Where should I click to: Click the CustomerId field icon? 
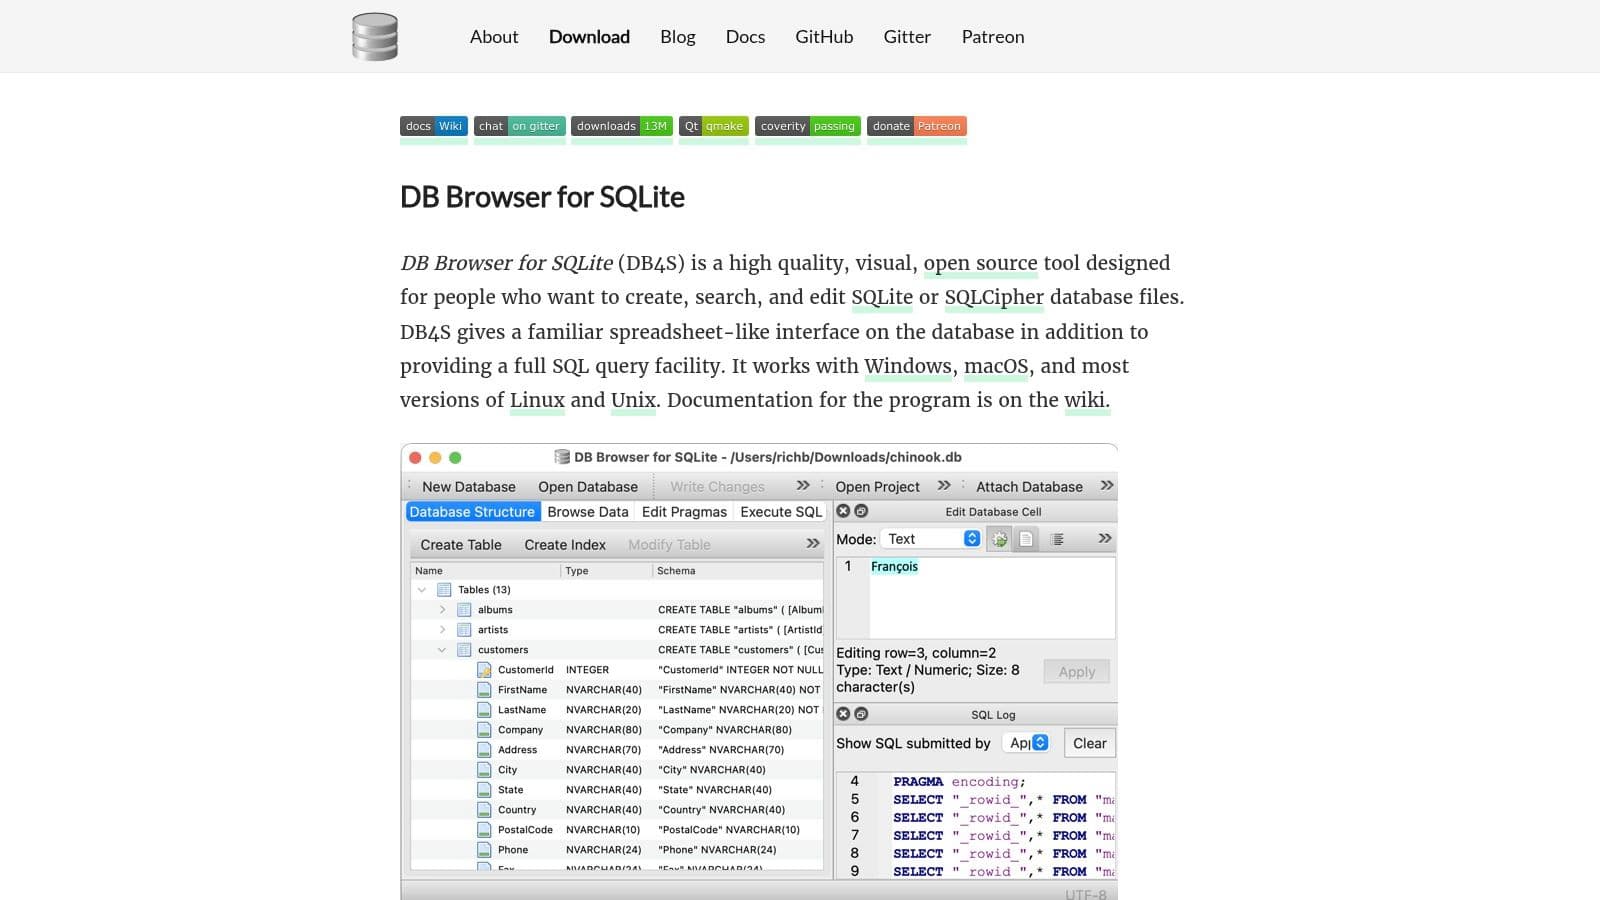(x=483, y=669)
